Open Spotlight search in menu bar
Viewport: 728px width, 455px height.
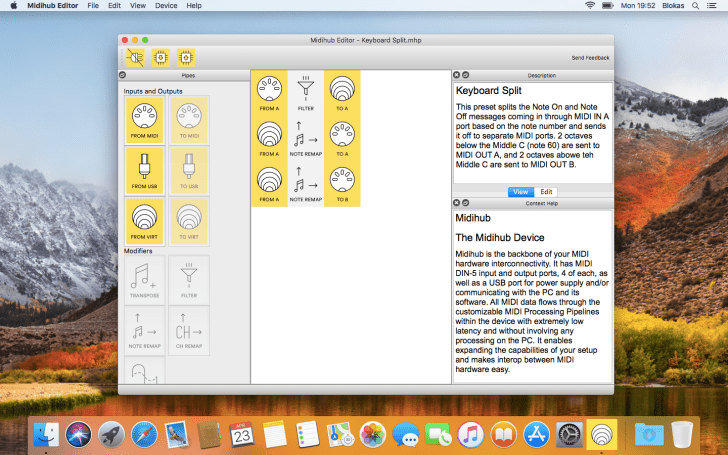(x=695, y=6)
